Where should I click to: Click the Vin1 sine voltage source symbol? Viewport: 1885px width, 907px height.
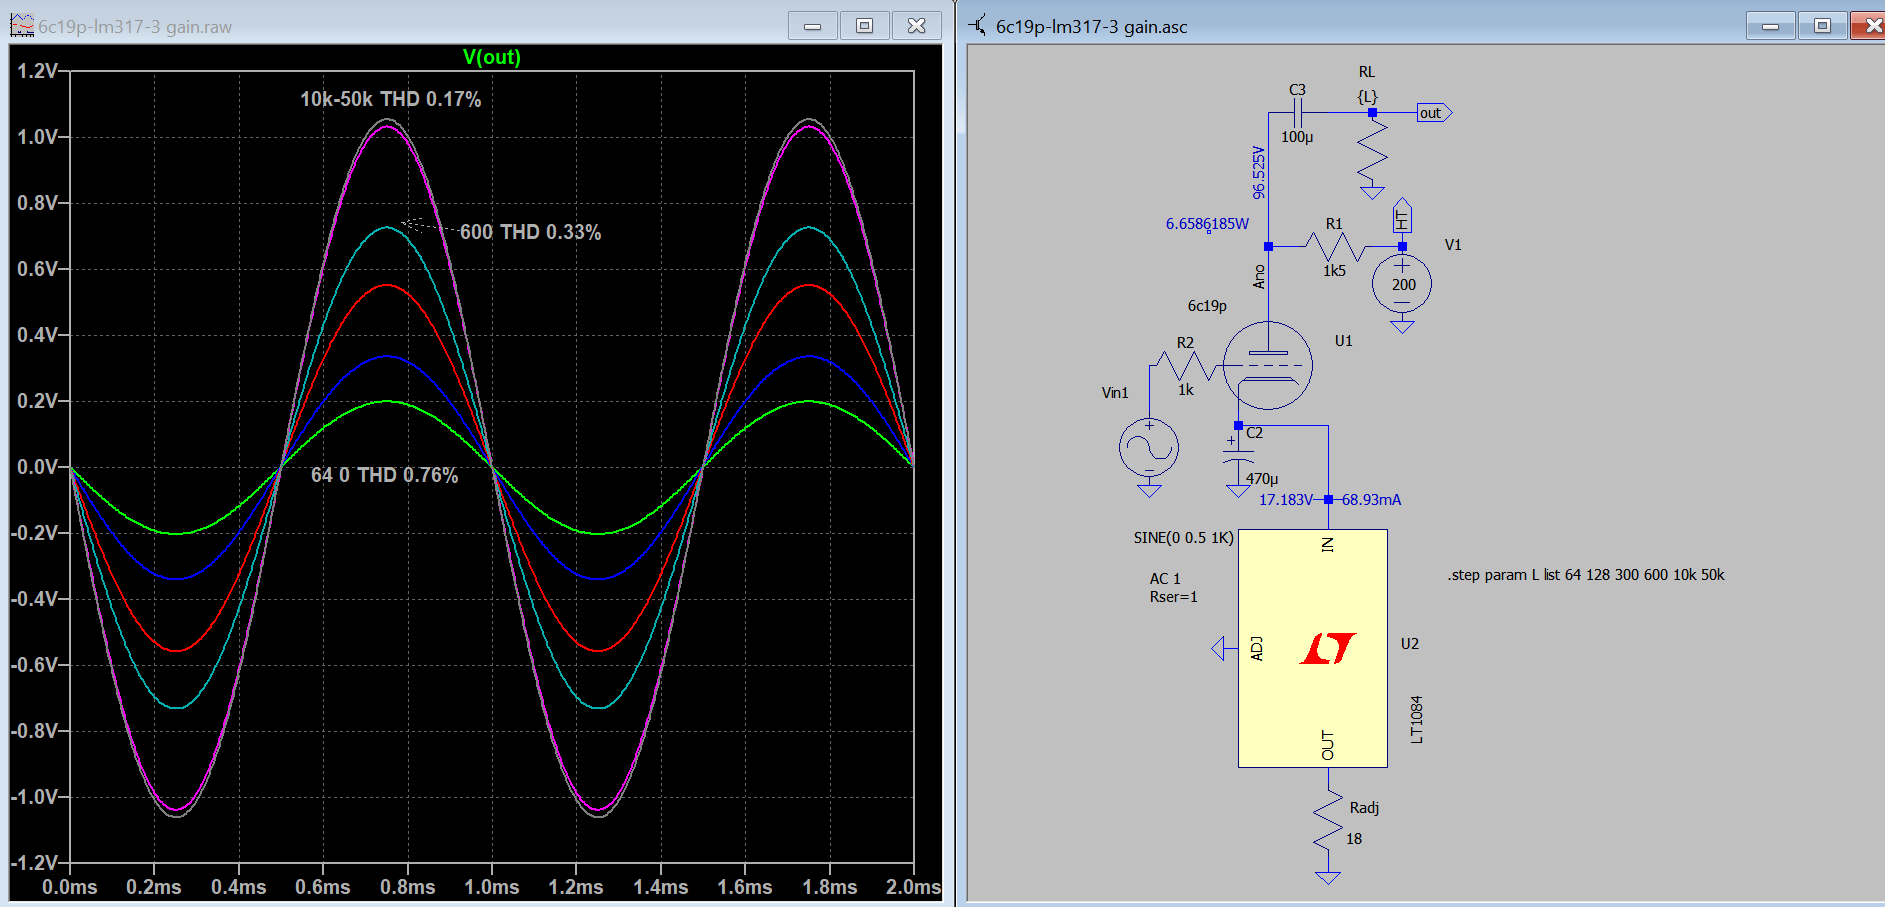[x=1149, y=448]
